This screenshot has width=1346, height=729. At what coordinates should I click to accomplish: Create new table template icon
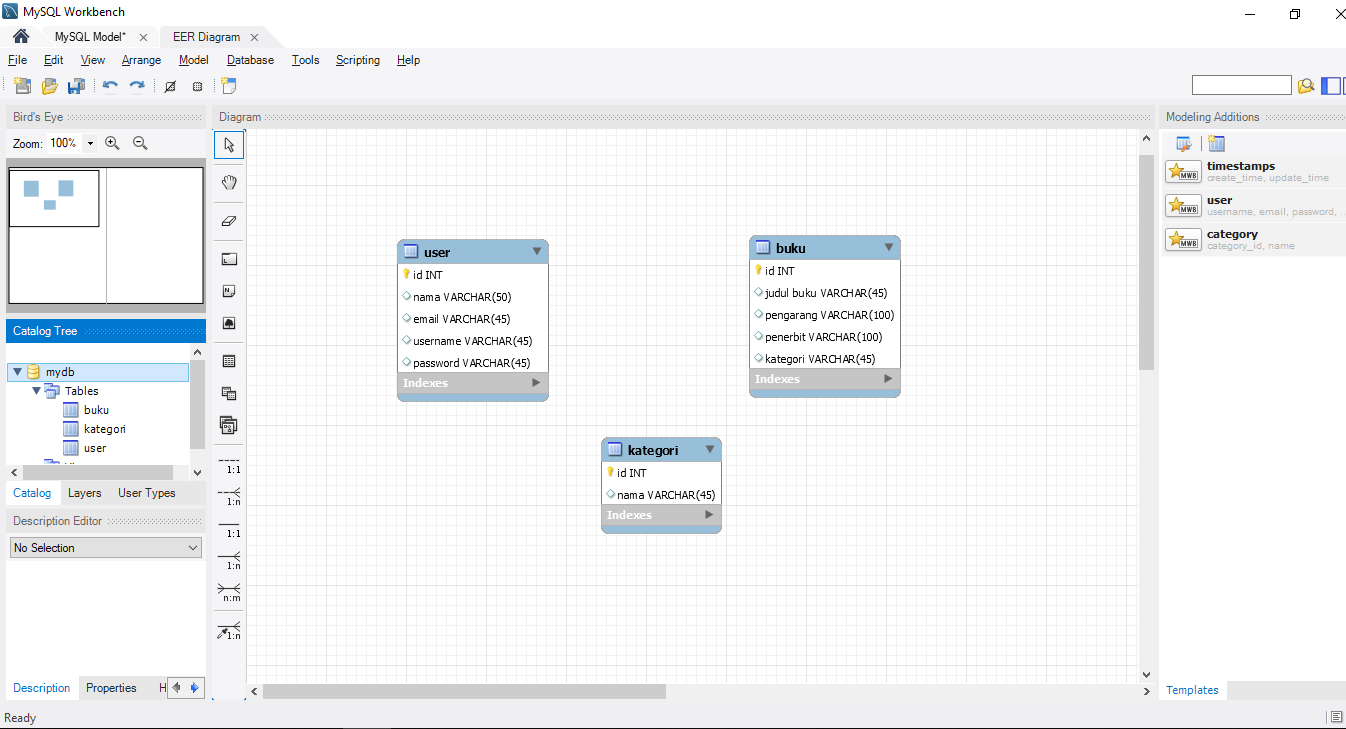[x=1216, y=144]
